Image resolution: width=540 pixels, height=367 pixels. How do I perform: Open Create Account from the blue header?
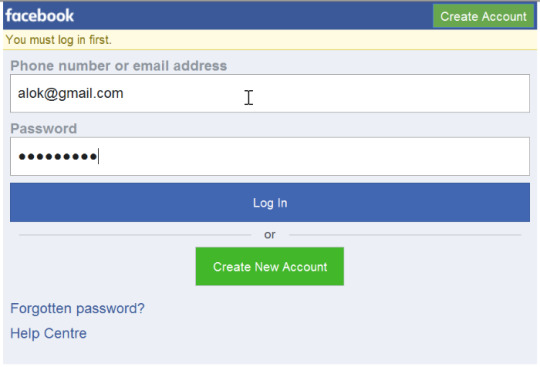(484, 16)
